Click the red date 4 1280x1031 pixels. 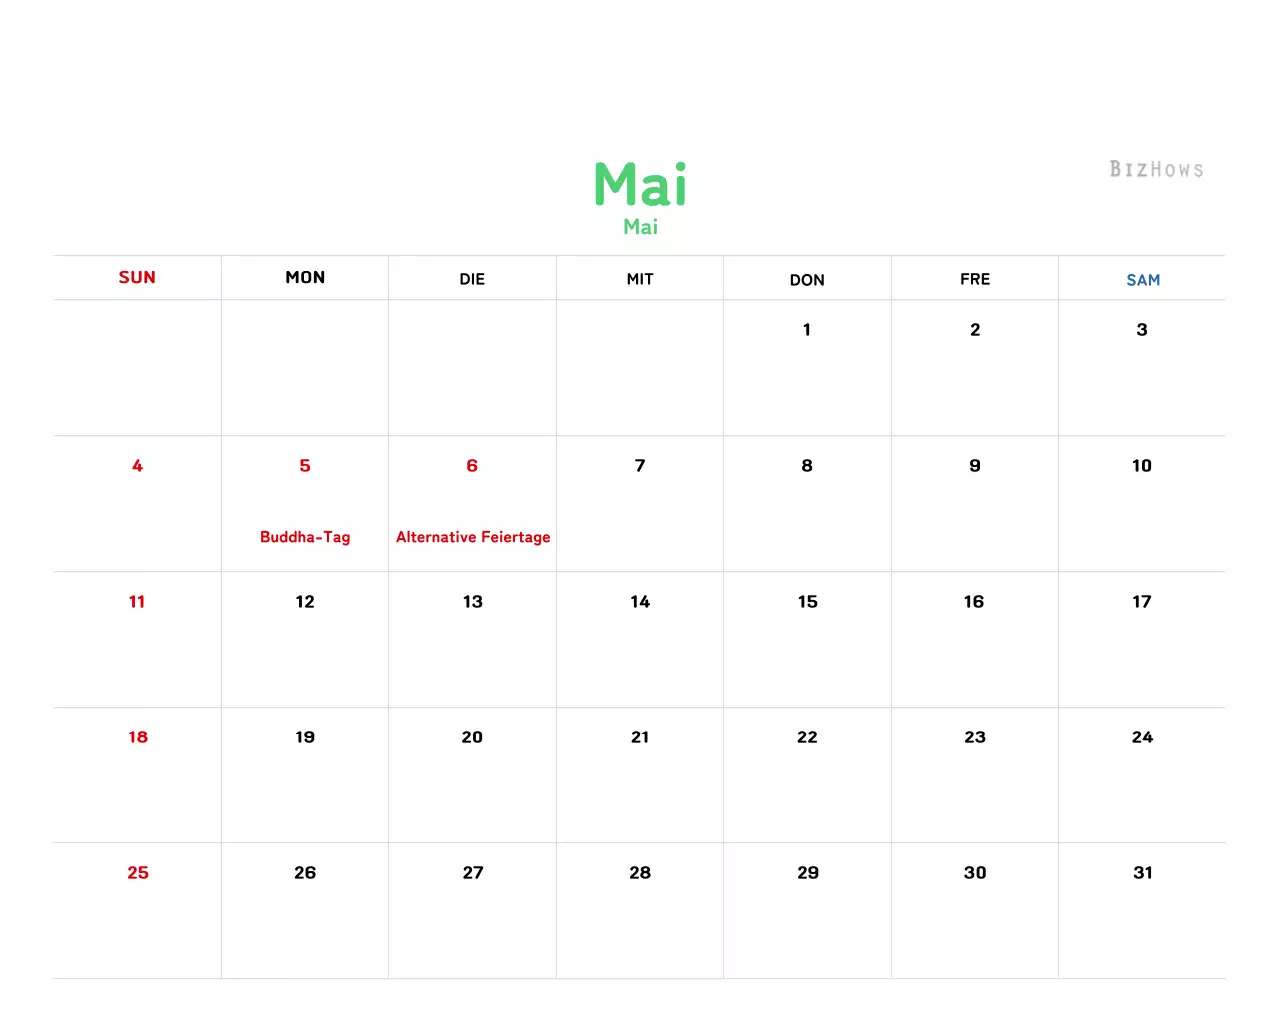pyautogui.click(x=137, y=466)
